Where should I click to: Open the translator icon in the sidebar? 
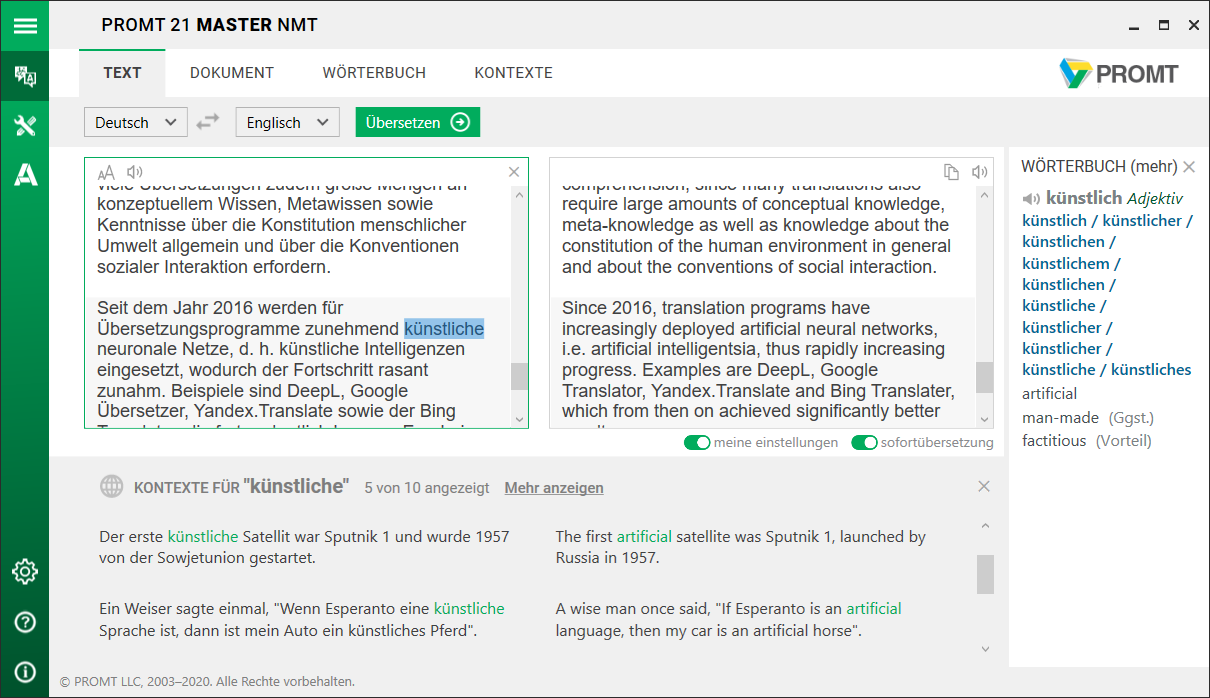tap(25, 76)
